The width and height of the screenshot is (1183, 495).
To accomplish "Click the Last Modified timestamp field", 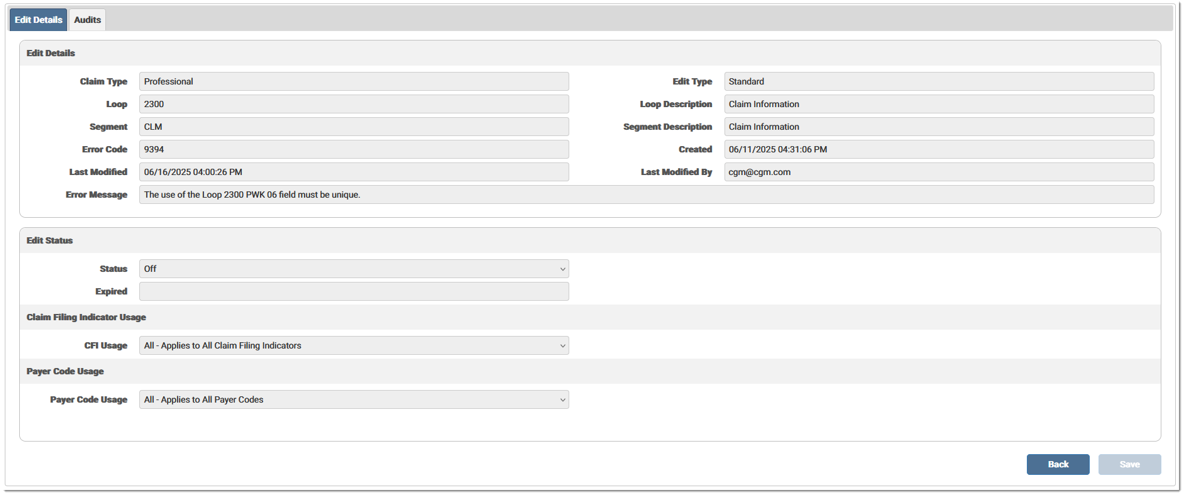I will coord(353,172).
